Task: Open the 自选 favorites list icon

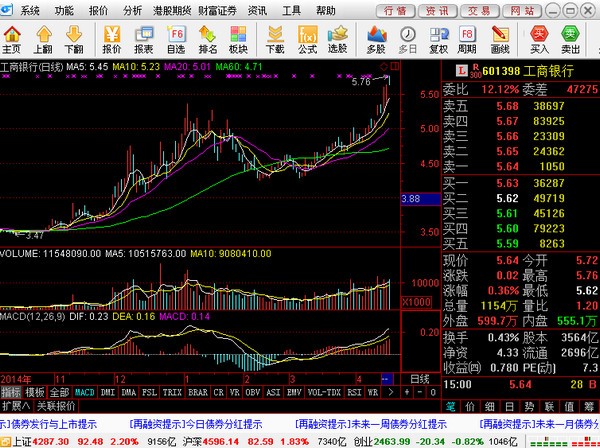Action: tap(175, 38)
